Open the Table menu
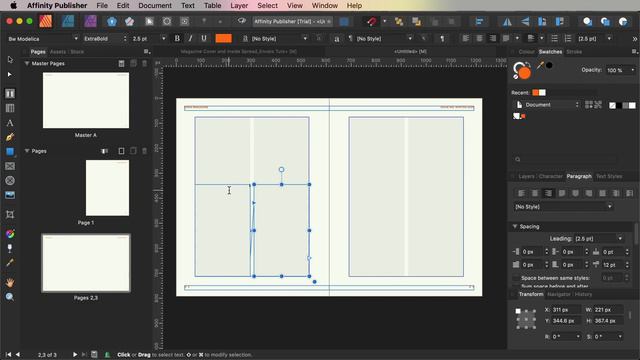 click(x=212, y=6)
